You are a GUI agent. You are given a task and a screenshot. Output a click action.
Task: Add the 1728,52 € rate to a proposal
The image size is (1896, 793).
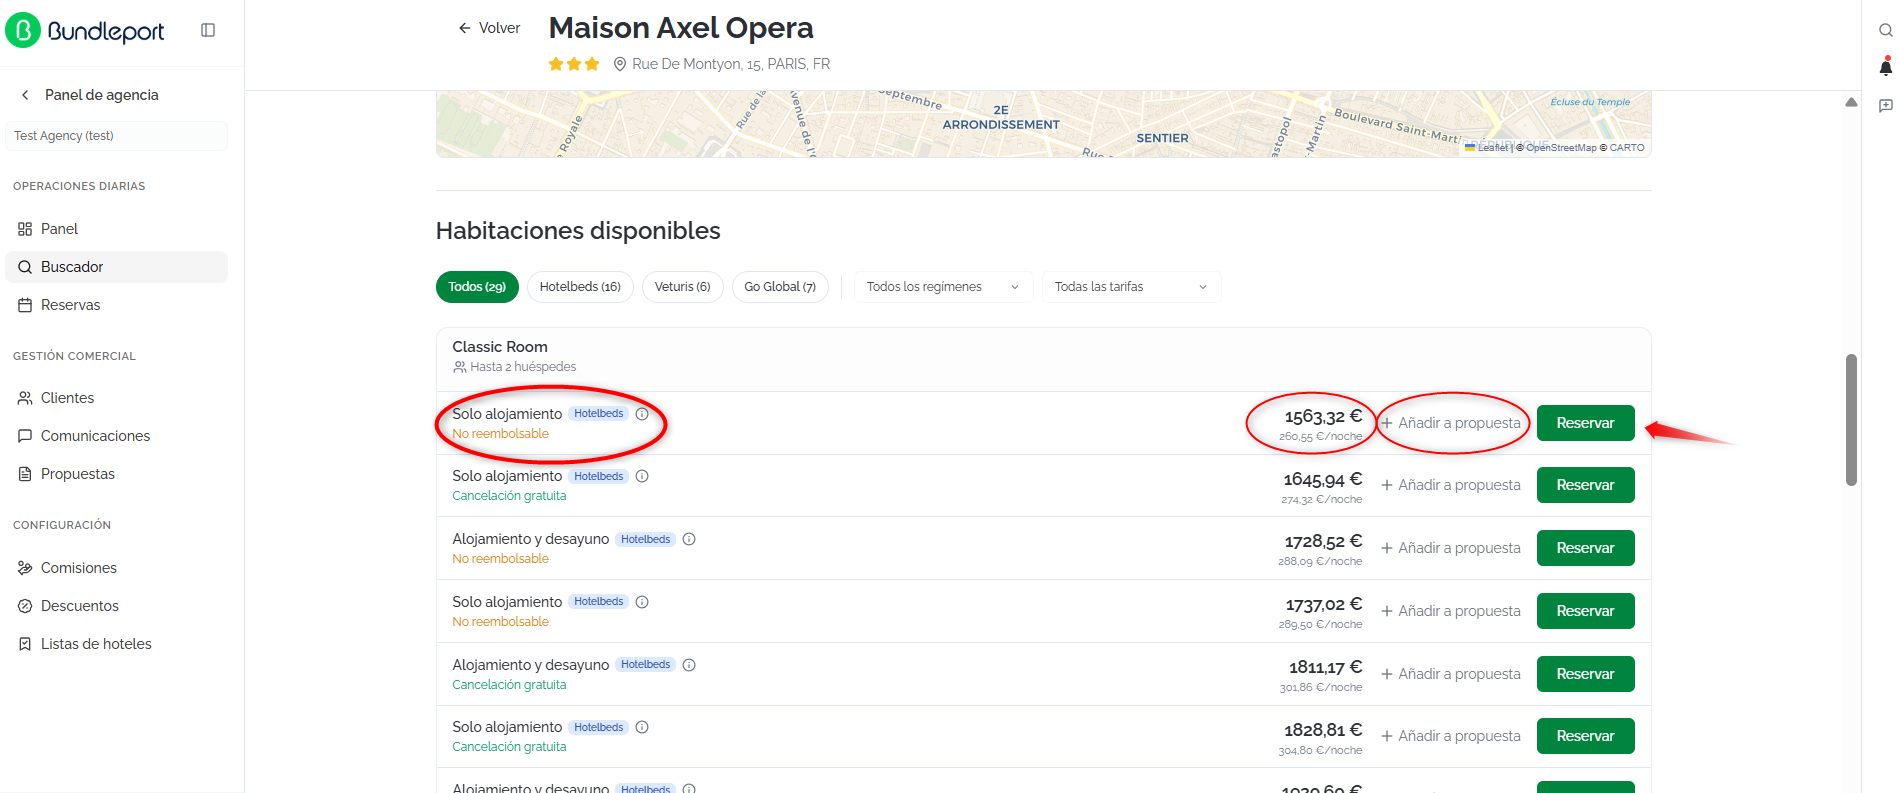1451,548
